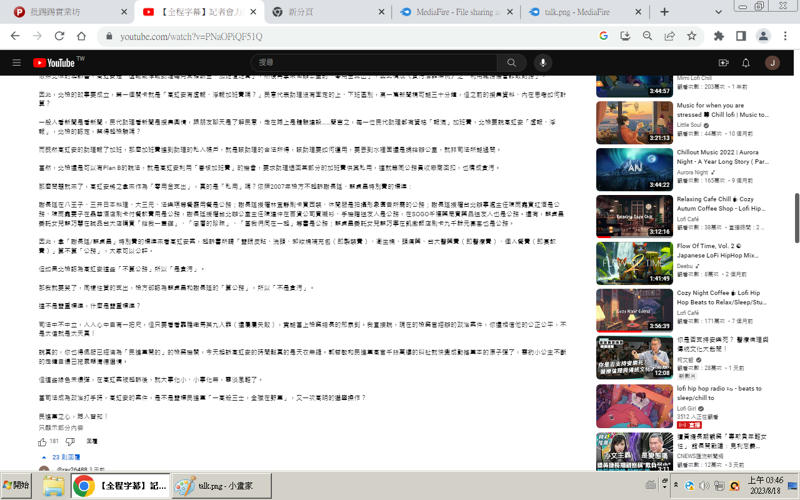The image size is (800, 500).
Task: Select the active YouTube video tab
Action: tap(200, 12)
